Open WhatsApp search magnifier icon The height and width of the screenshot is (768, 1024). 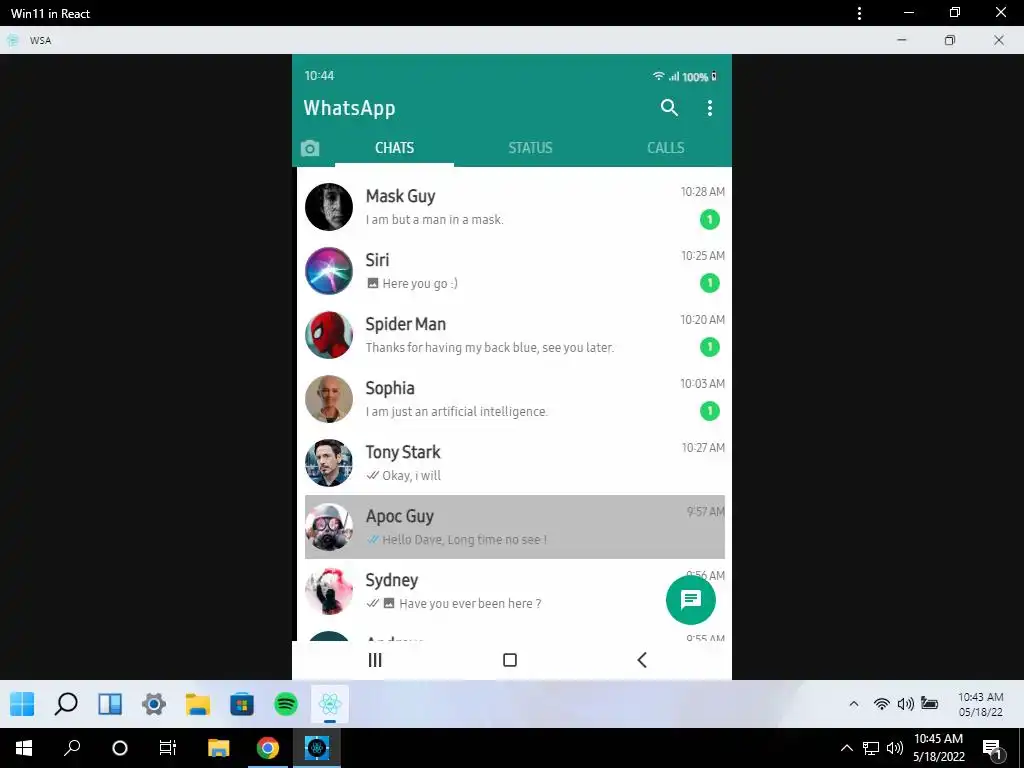pyautogui.click(x=669, y=108)
